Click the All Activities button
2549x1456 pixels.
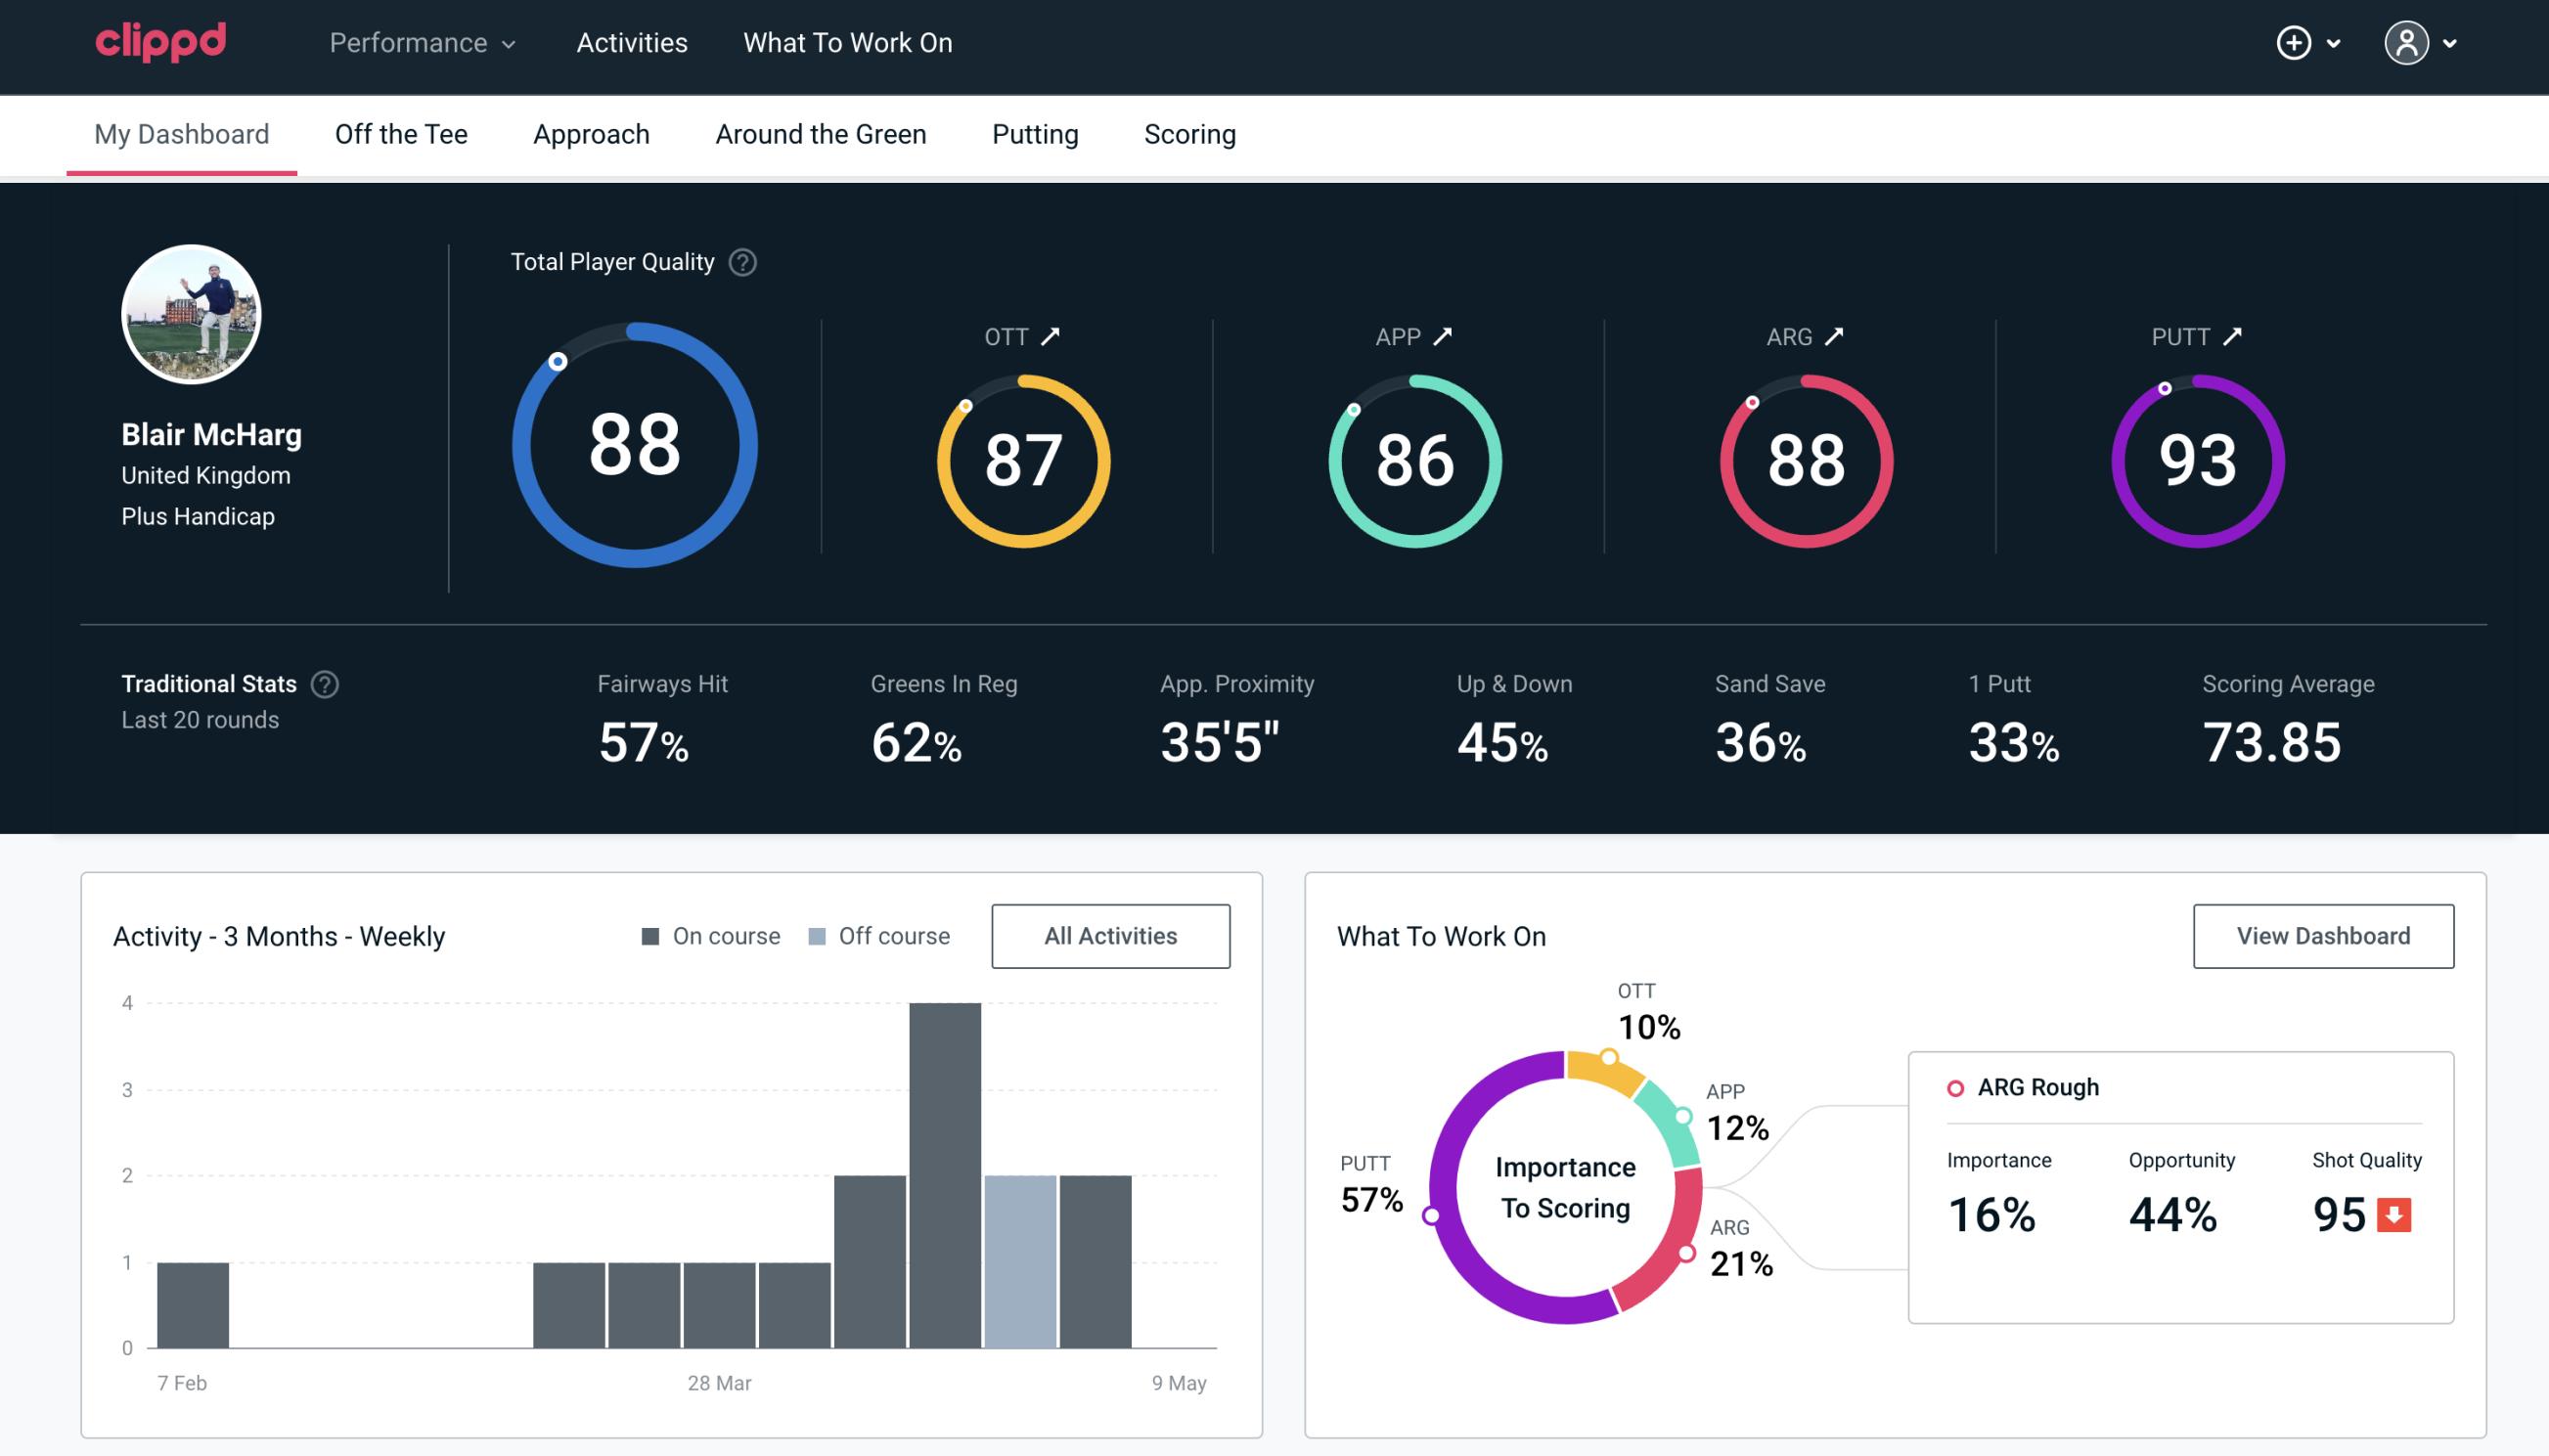(x=1110, y=935)
